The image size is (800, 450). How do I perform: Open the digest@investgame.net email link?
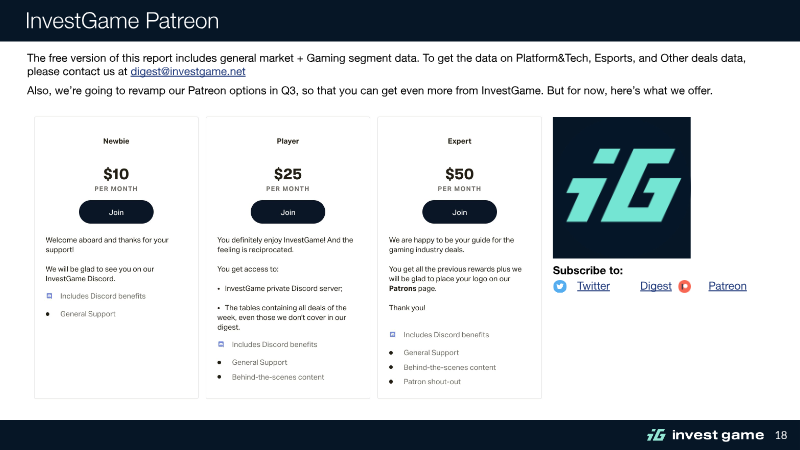(189, 72)
